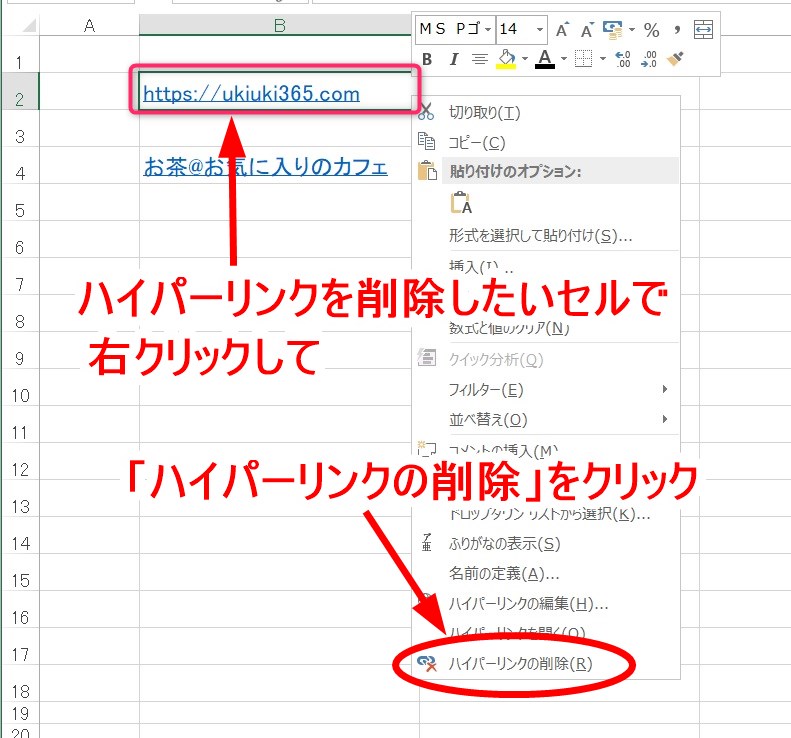Click the decrease font size icon
The width and height of the screenshot is (791, 738).
585,30
